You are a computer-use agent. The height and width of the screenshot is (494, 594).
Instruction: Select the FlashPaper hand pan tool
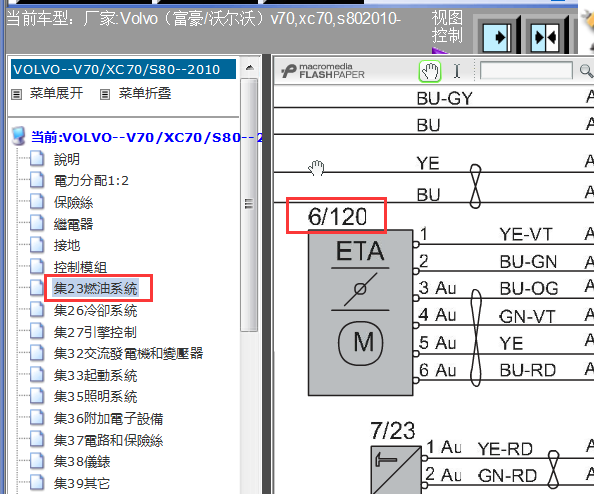point(430,71)
